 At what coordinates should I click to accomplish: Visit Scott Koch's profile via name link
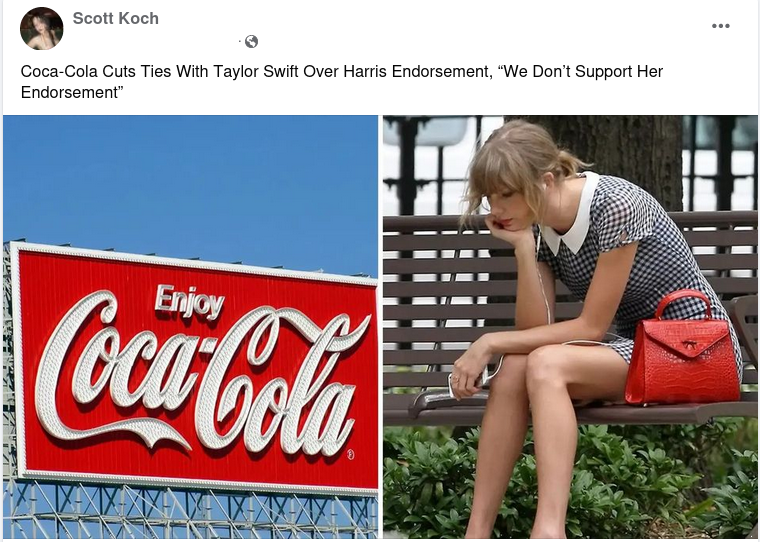(x=115, y=18)
